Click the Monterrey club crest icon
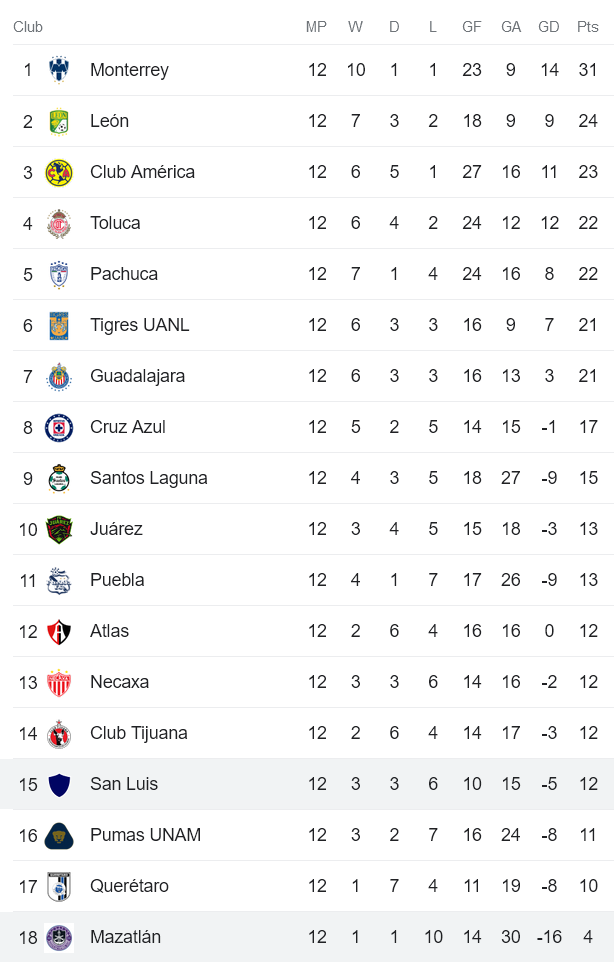Screen dimensions: 614x963 59,70
